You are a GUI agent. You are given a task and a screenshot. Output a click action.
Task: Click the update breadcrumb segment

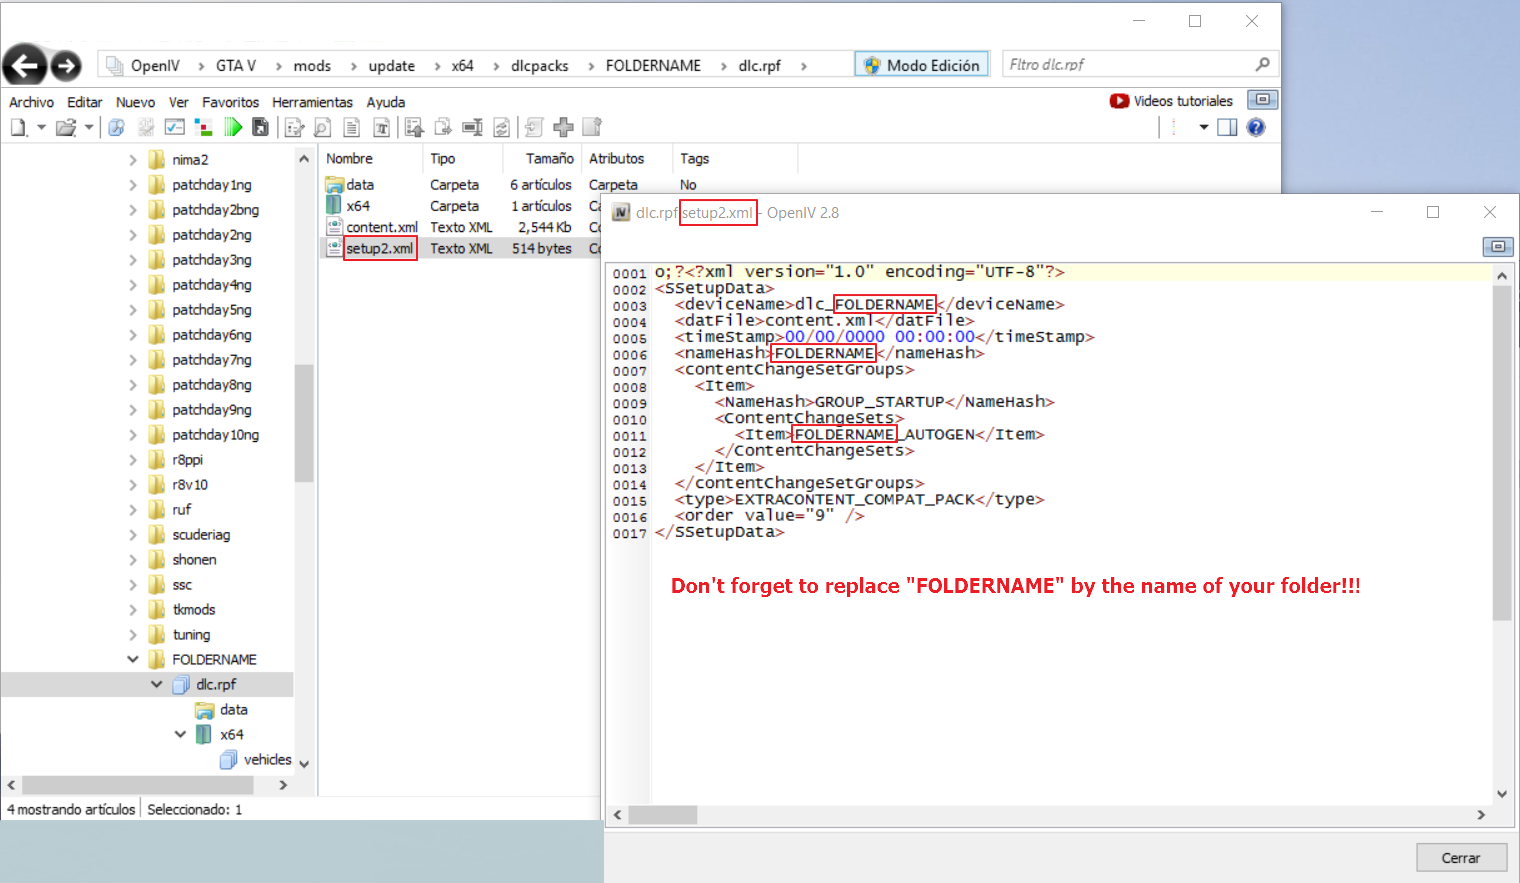[x=391, y=66]
